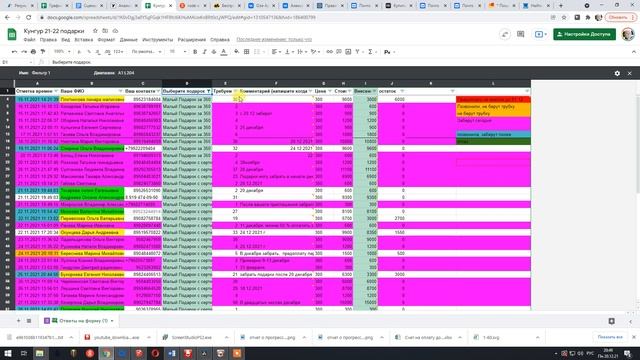The image size is (640, 360).
Task: Open the Borders tool
Action: [x=247, y=52]
